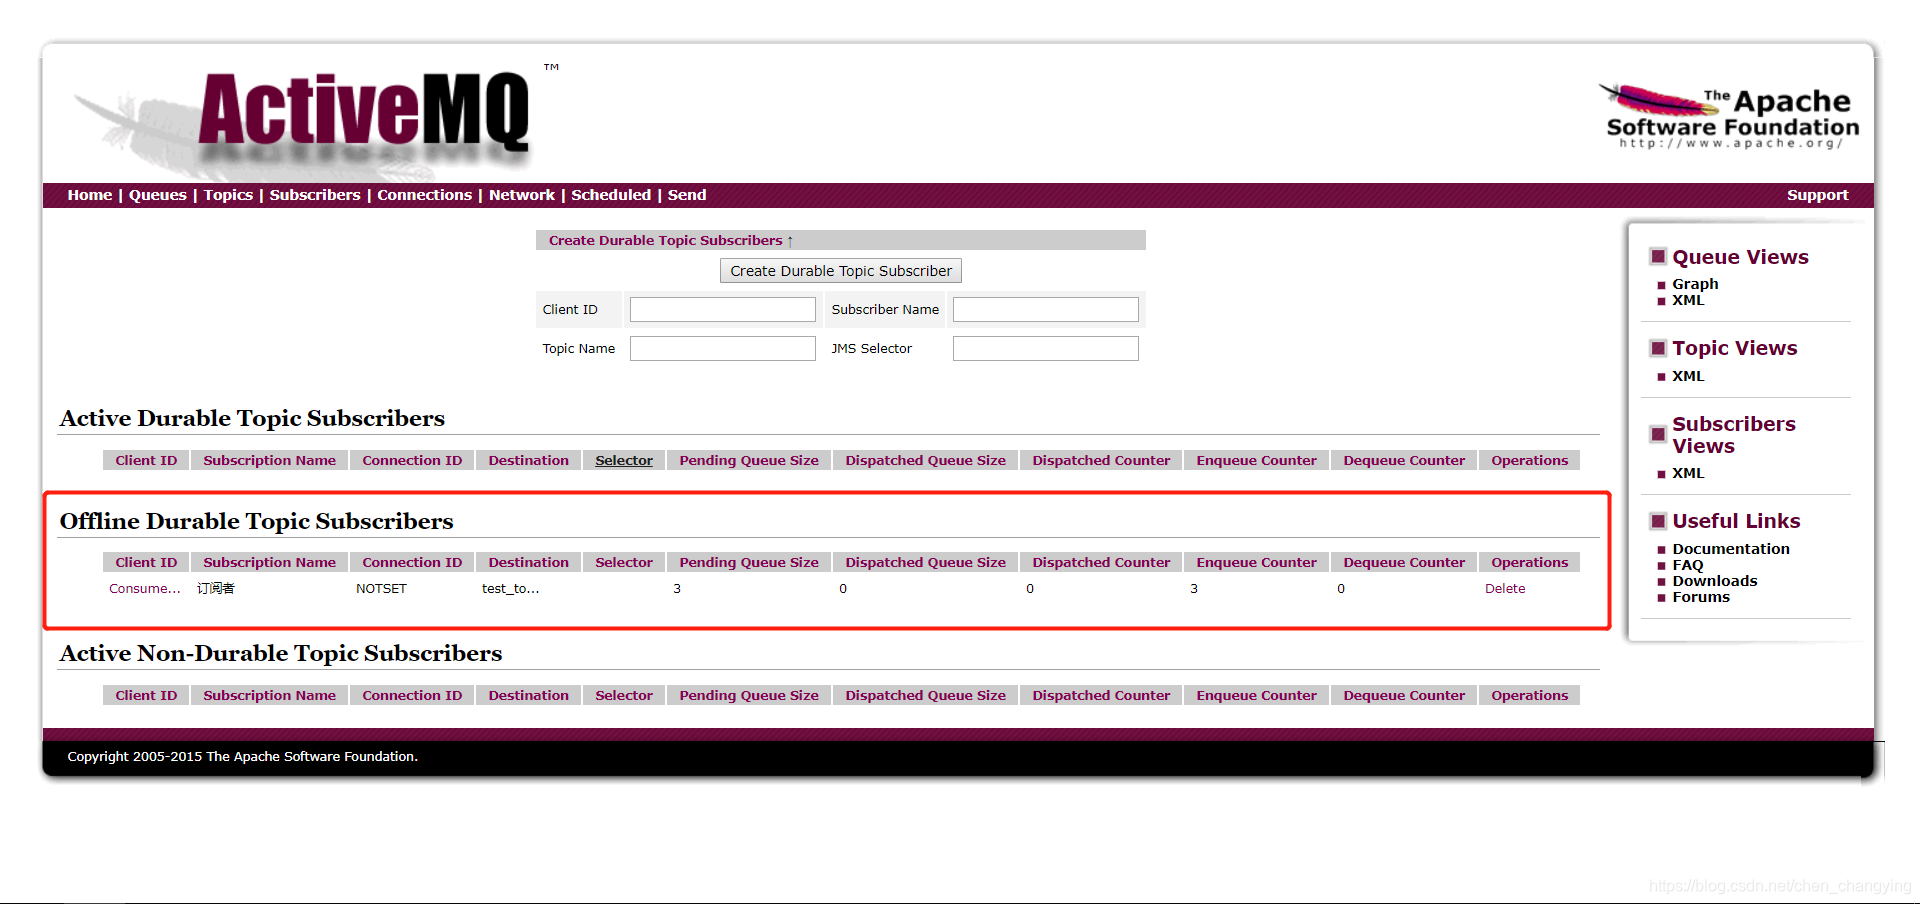Open the Support link in the navigation bar
Viewport: 1920px width, 904px height.
click(1817, 195)
